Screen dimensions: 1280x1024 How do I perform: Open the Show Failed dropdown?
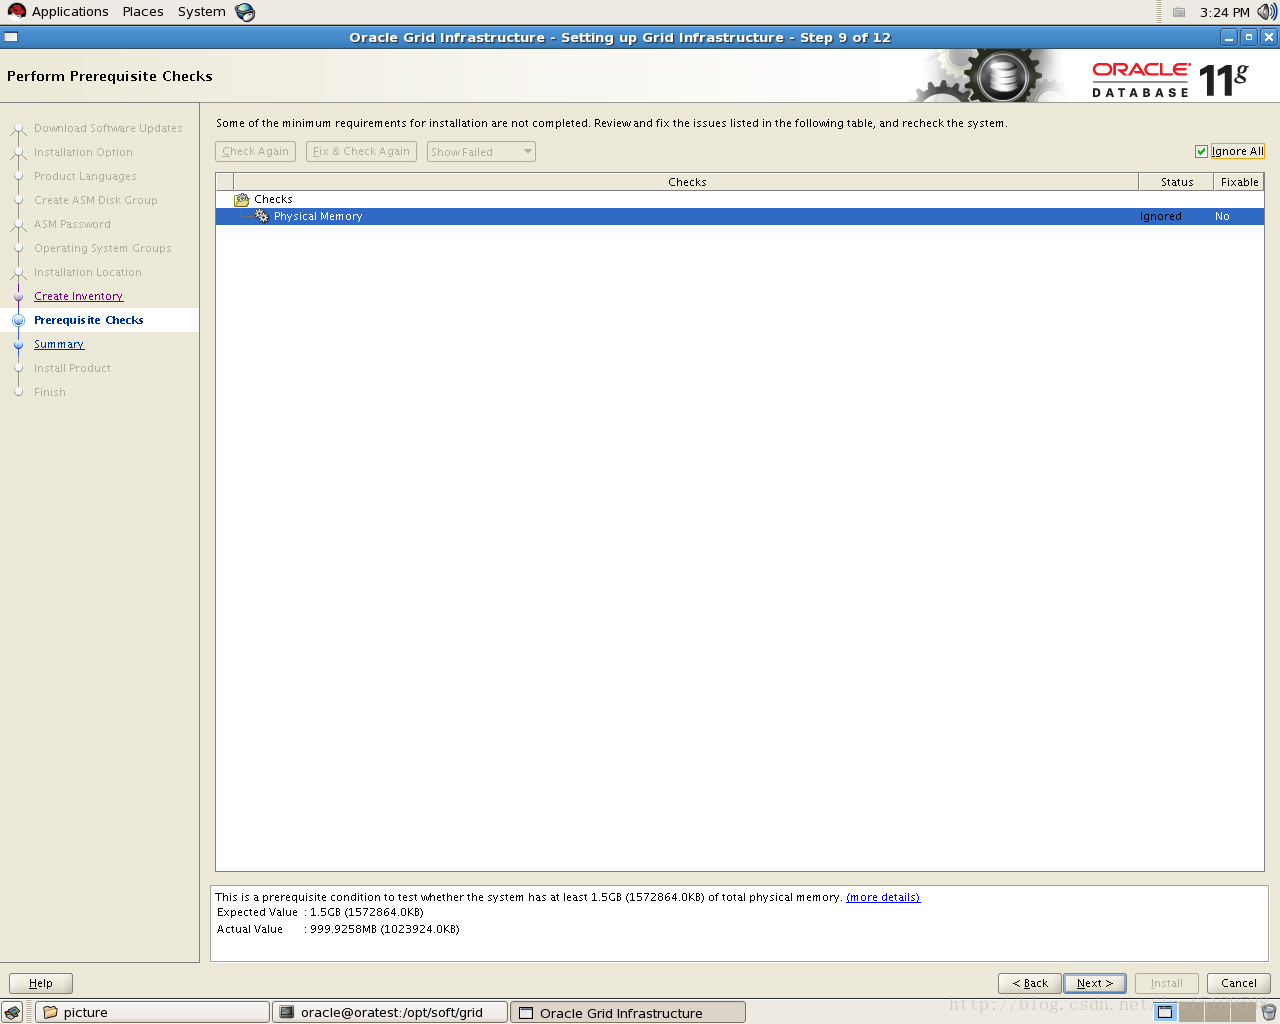tap(481, 152)
